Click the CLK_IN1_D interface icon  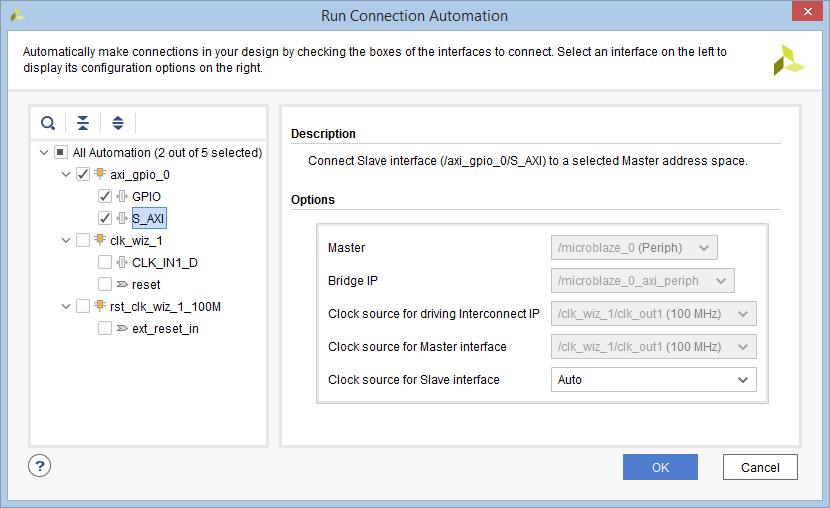pyautogui.click(x=122, y=262)
